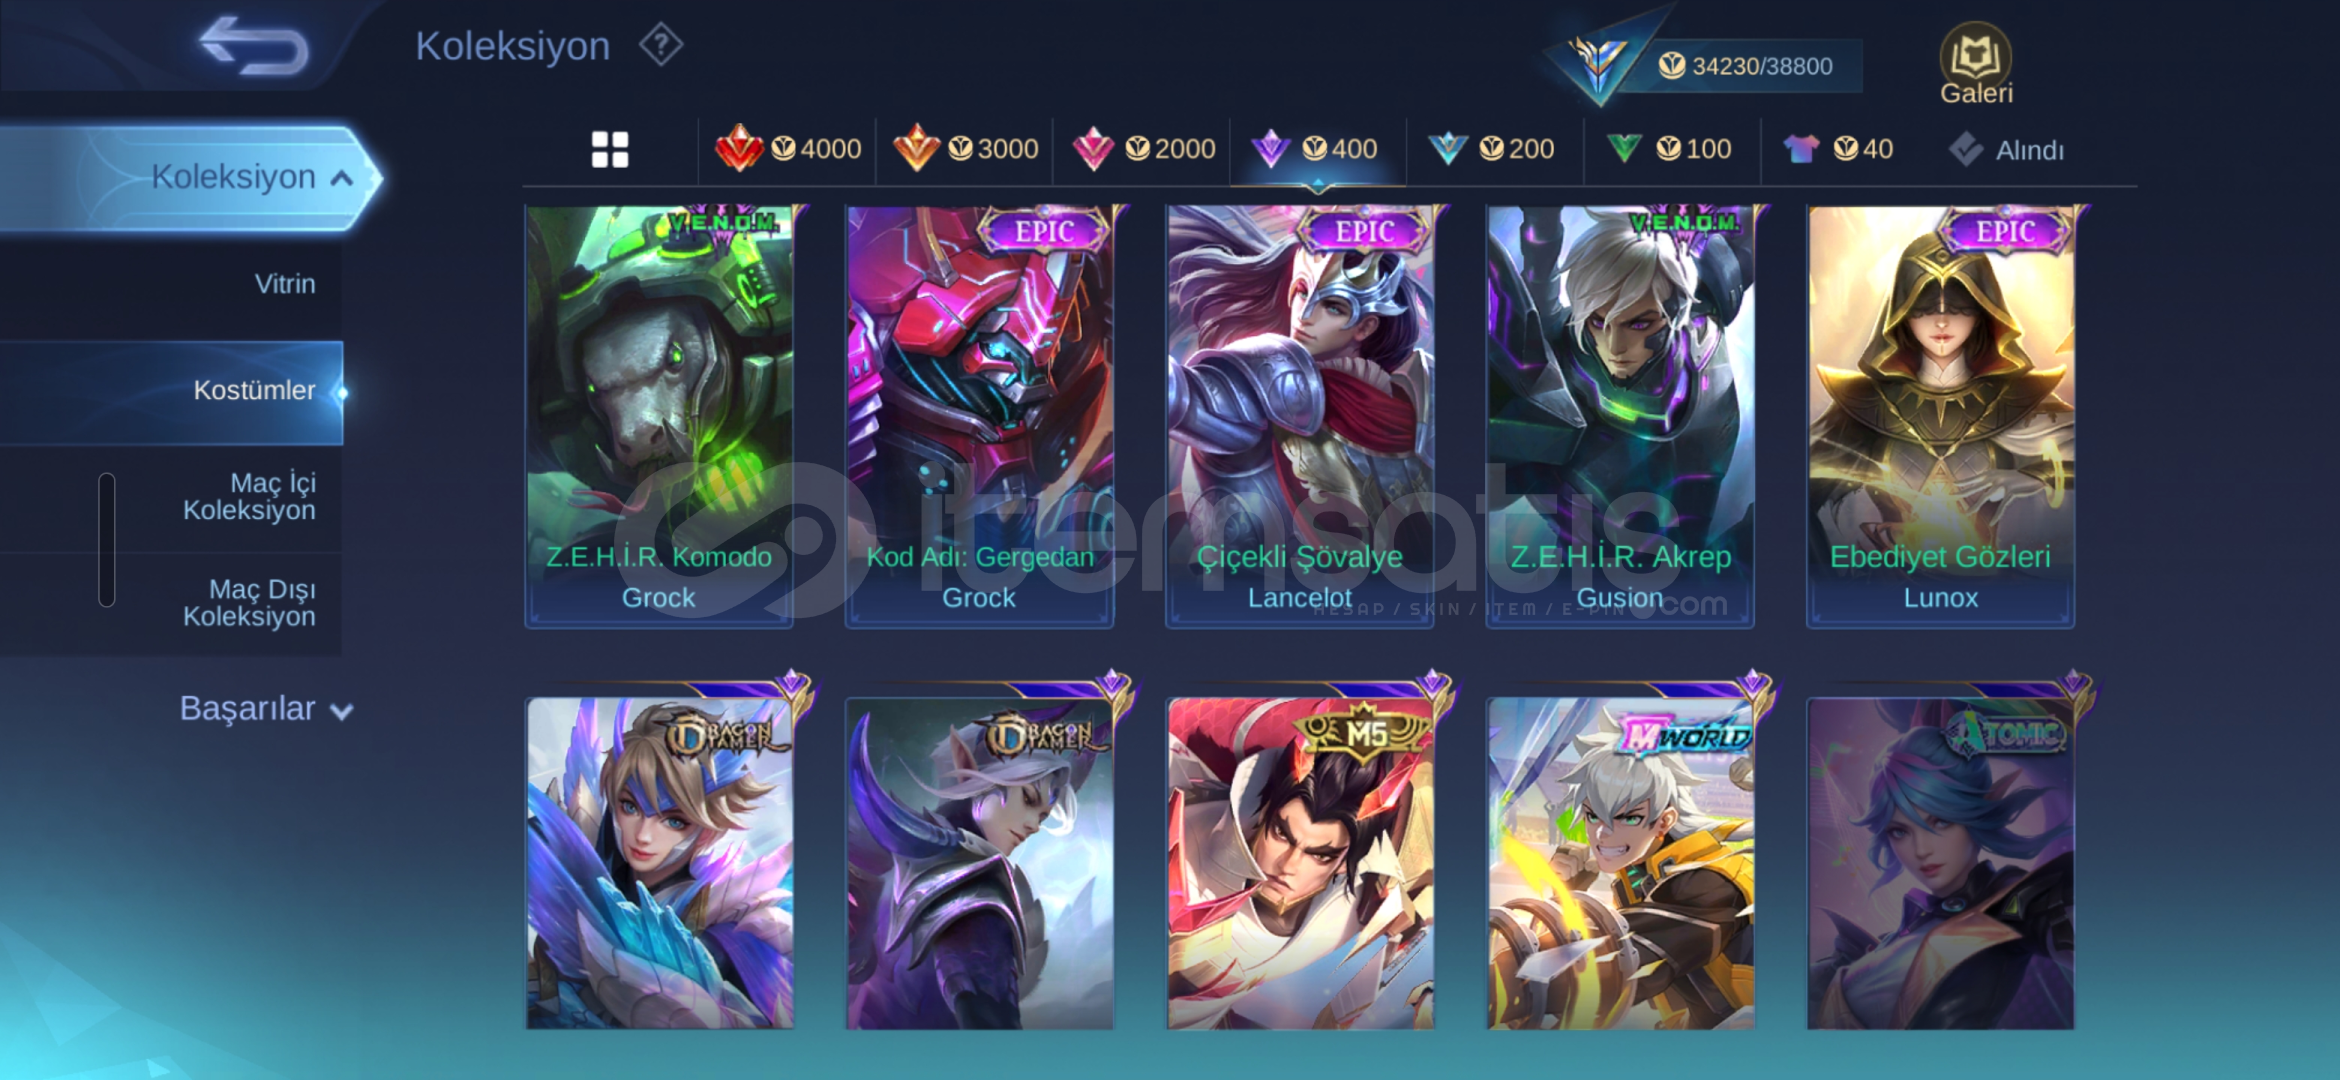Filter by the 2000-point pink gem tier
Screen dimensions: 2340x1080
point(1143,149)
